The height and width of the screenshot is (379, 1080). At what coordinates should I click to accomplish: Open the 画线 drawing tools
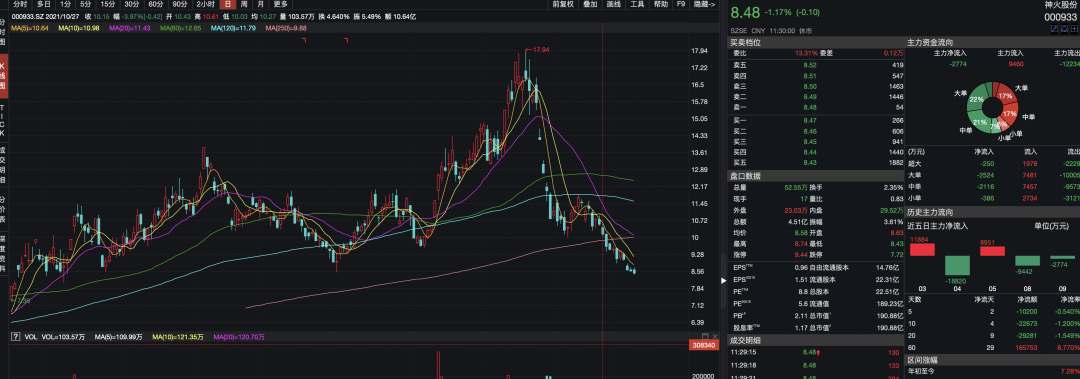click(614, 4)
